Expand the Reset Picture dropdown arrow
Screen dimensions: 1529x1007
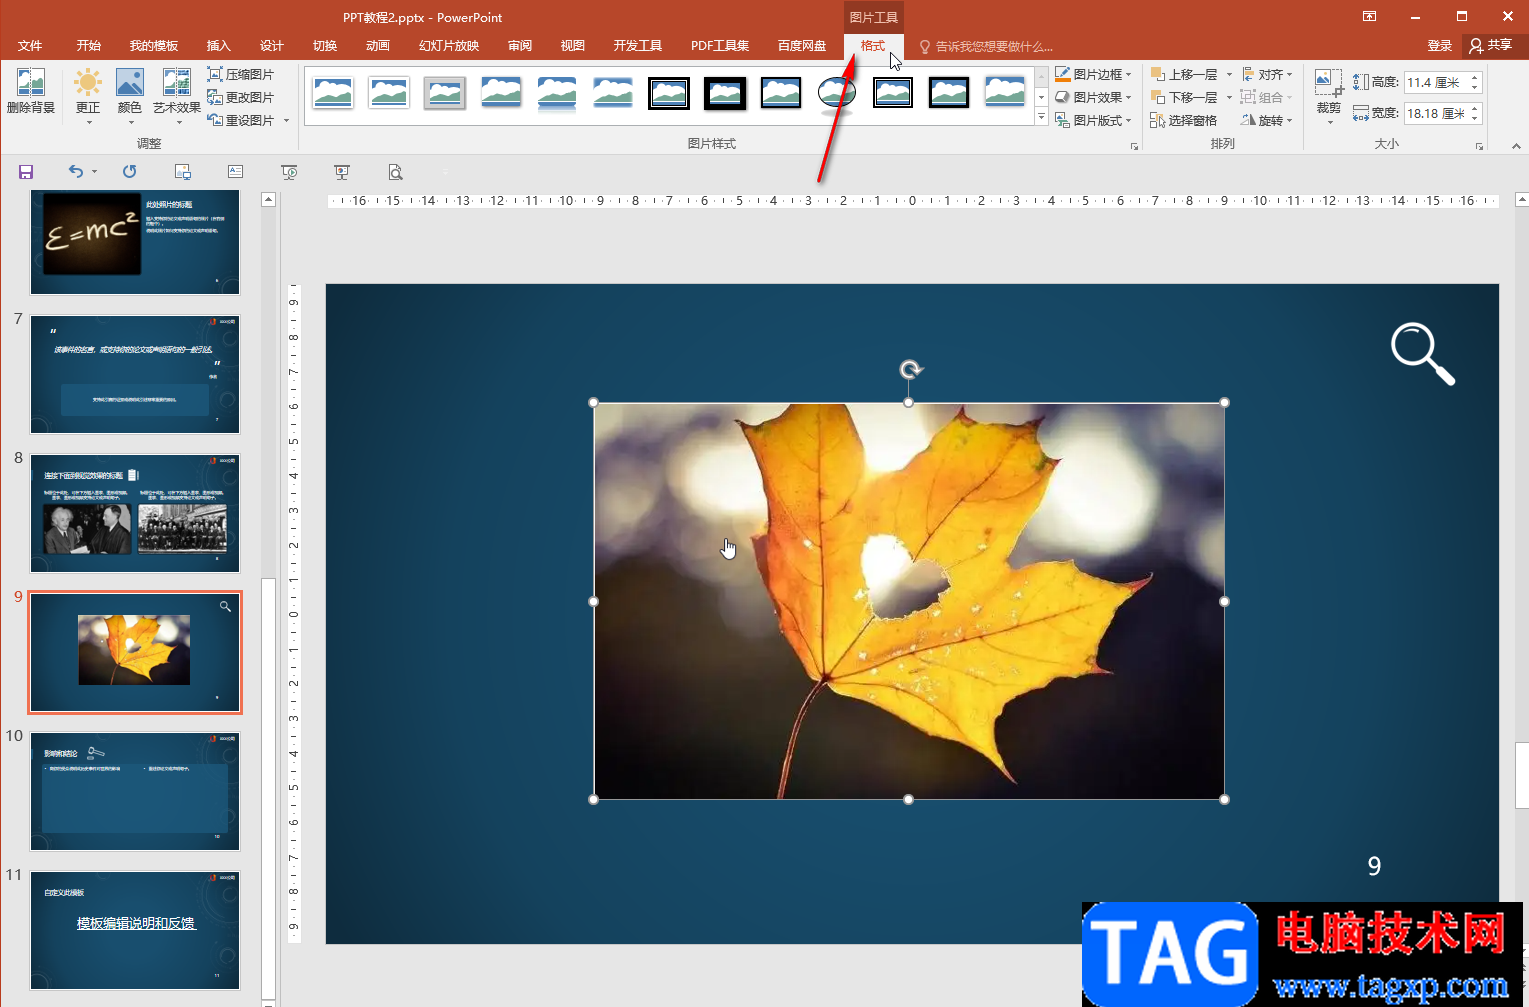pos(286,121)
